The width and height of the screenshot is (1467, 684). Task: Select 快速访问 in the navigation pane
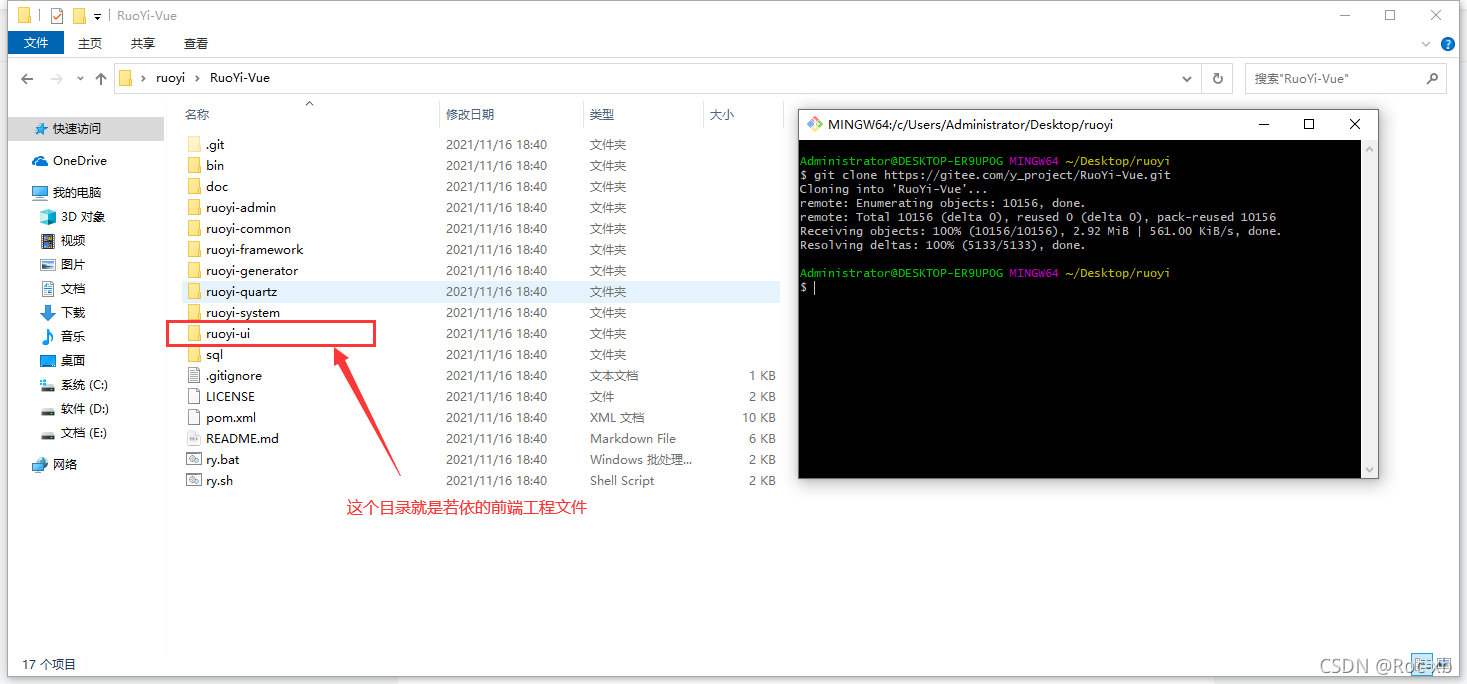(77, 129)
